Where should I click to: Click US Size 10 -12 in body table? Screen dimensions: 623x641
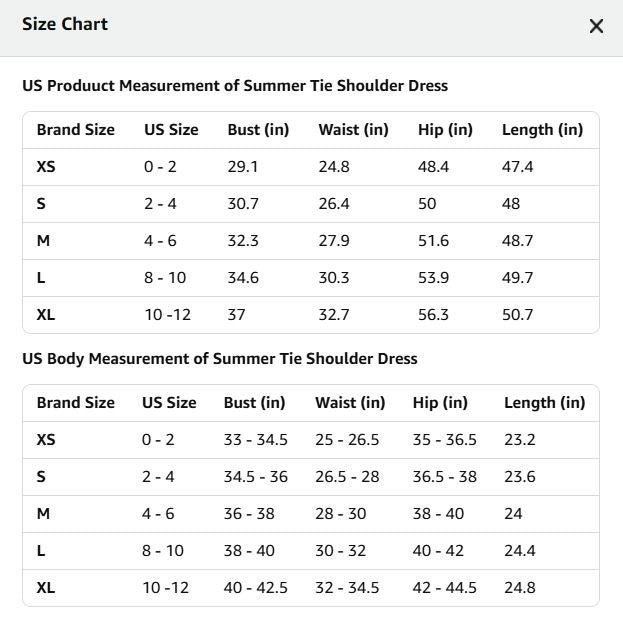click(166, 588)
